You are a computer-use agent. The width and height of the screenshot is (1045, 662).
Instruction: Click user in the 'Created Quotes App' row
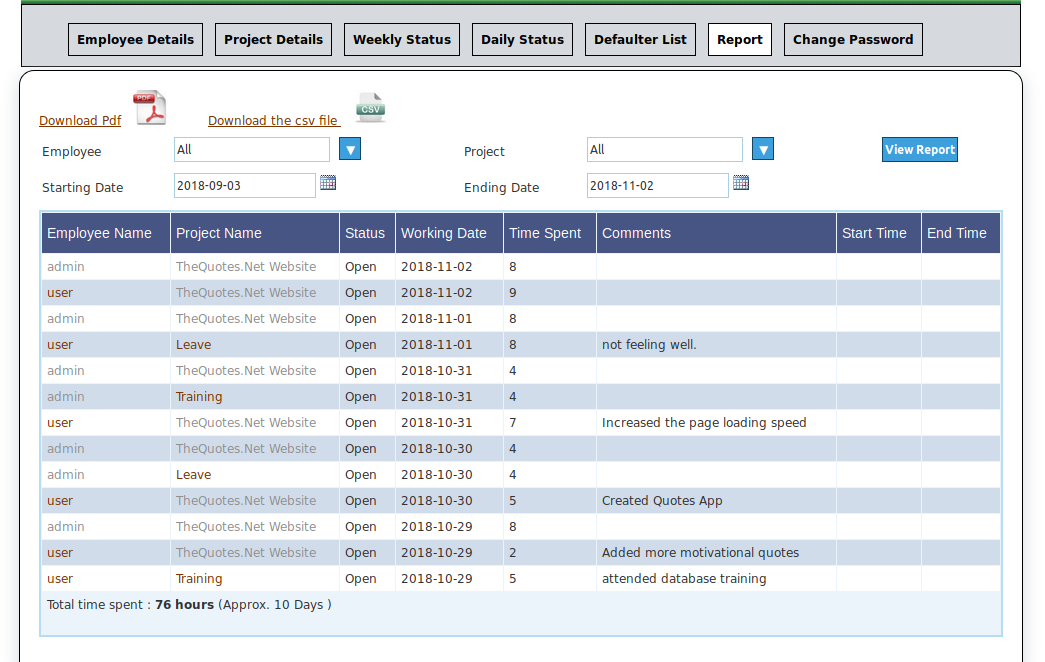[60, 501]
